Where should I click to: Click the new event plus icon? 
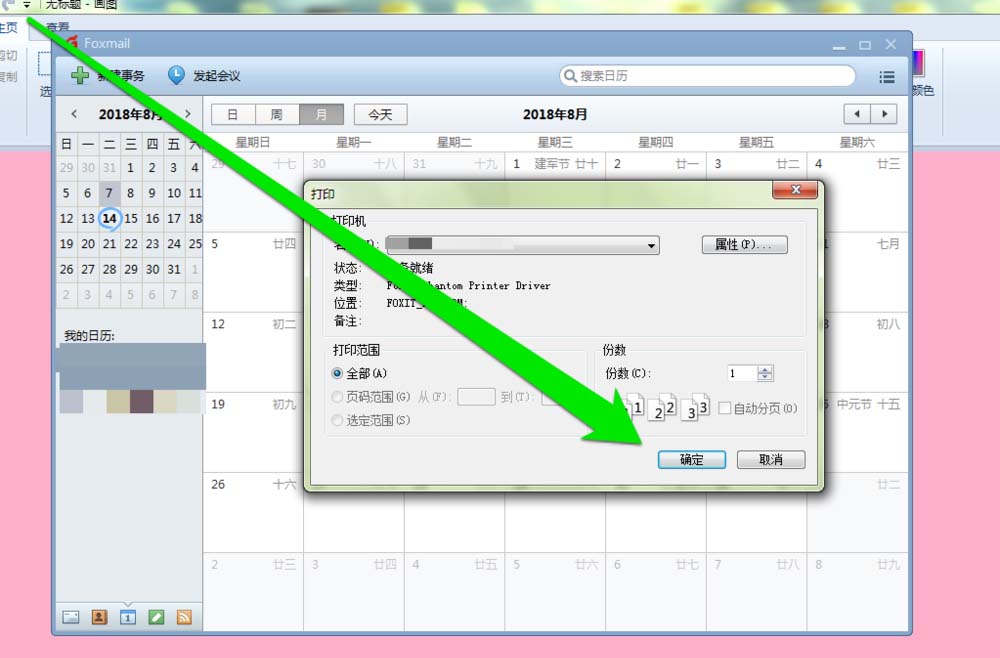point(78,74)
